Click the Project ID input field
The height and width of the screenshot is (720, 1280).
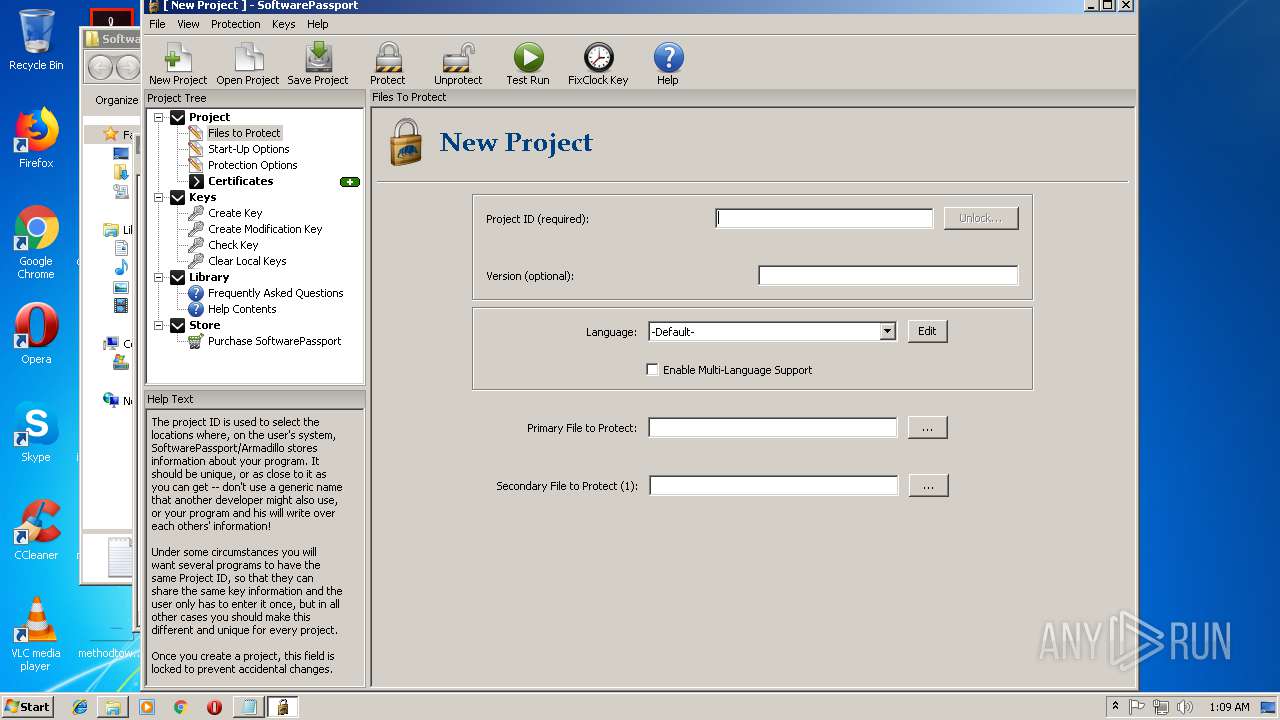824,218
